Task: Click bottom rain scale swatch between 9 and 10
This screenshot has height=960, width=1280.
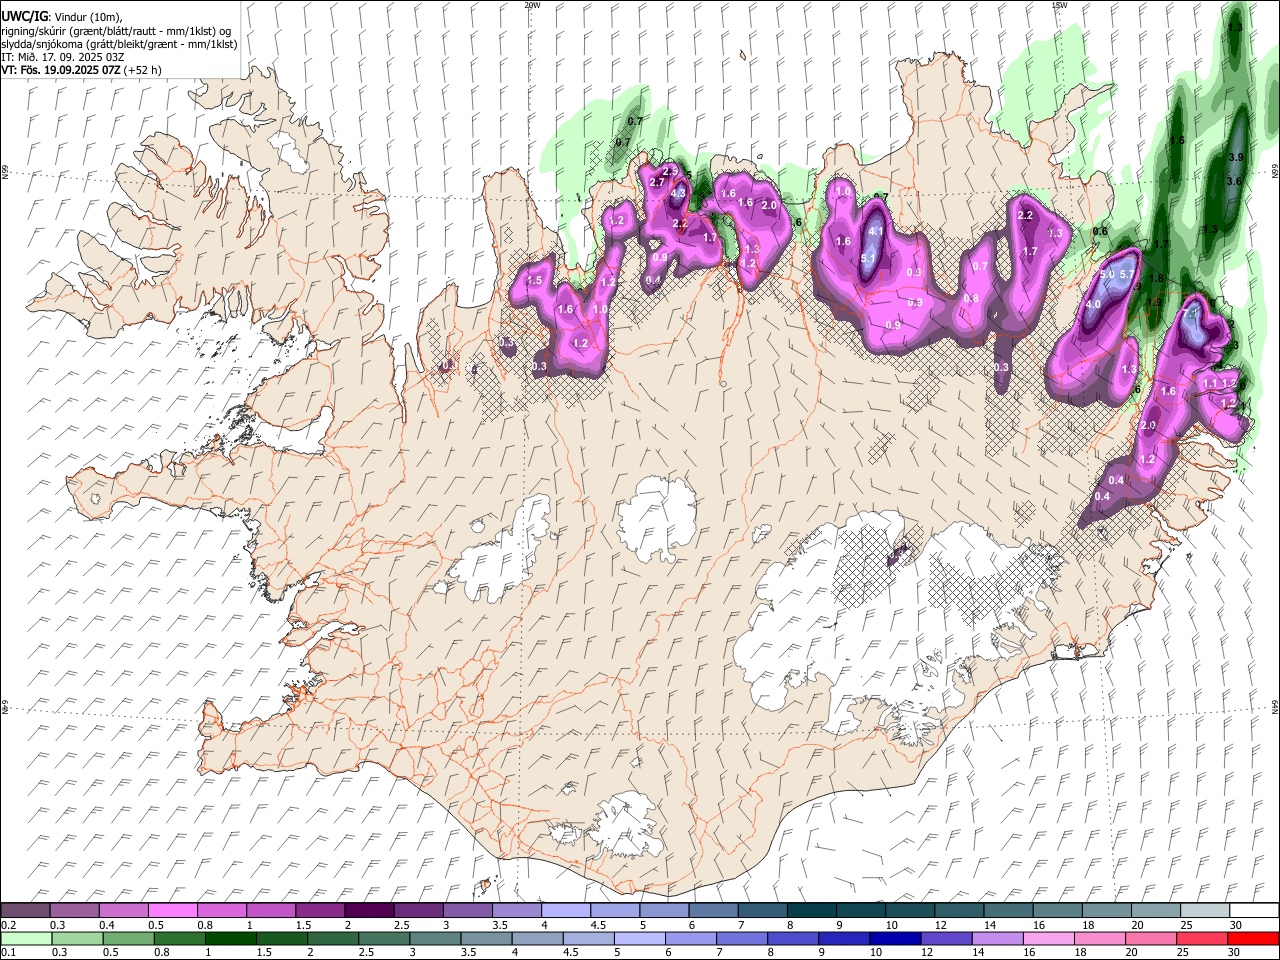Action: 844,938
